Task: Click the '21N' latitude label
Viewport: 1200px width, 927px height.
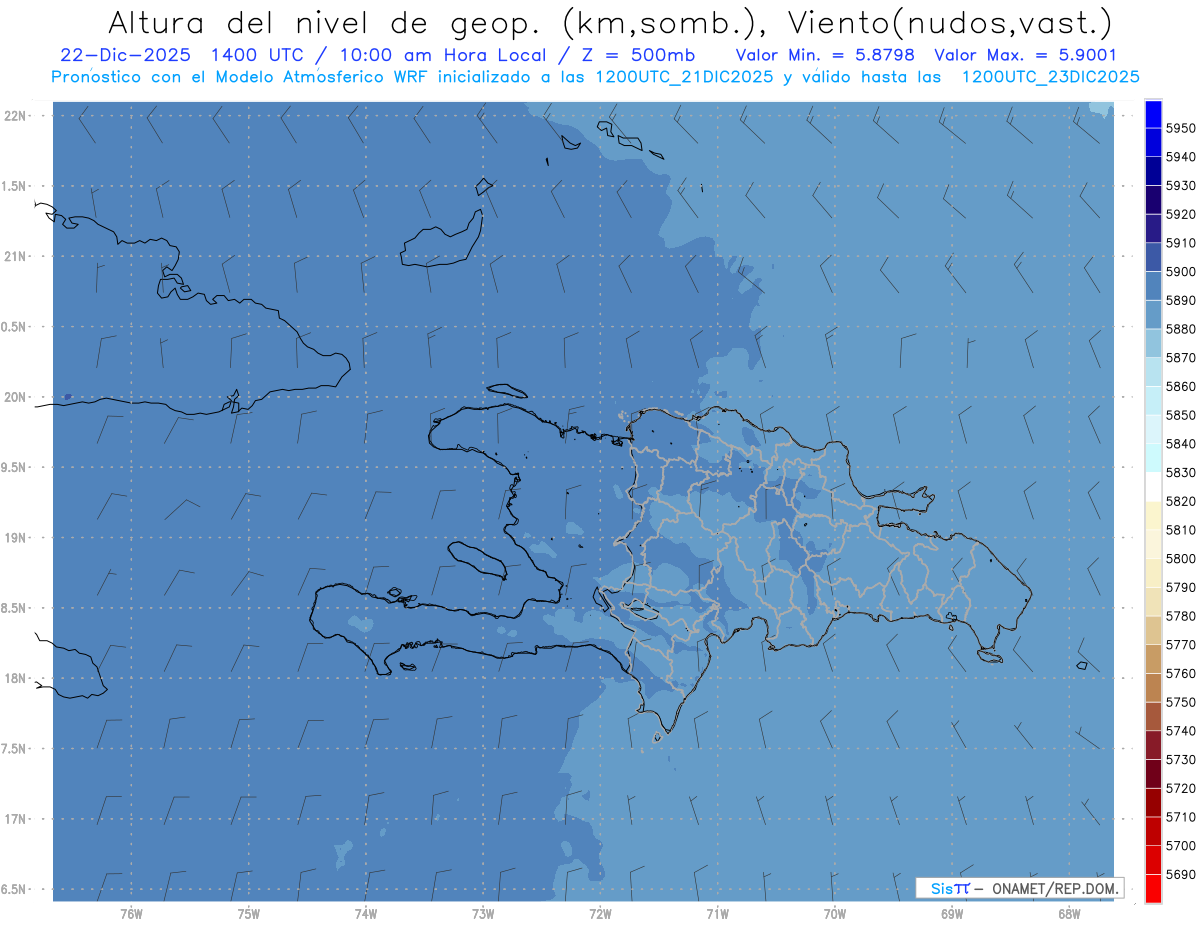Action: [x=17, y=257]
